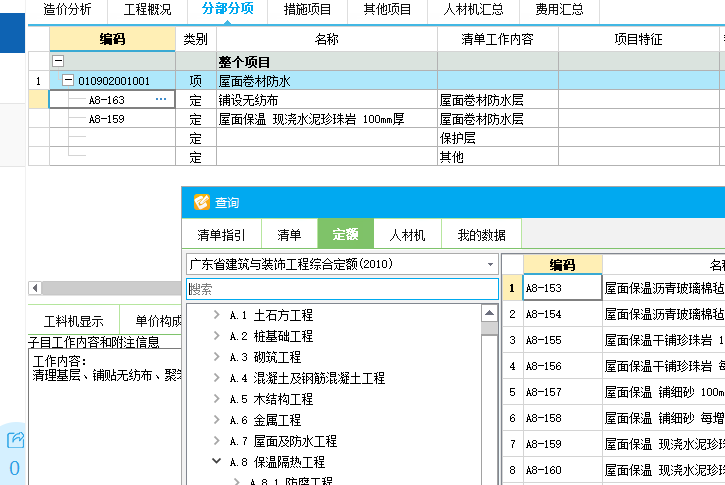The image size is (725, 485).
Task: Click the 查询 dialog app icon
Action: pos(202,202)
